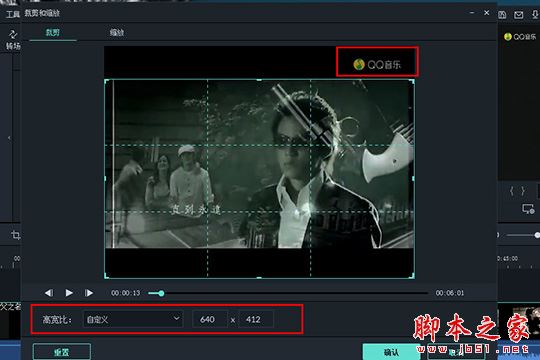Click the crop tool icon in timeline toolbar
The width and height of the screenshot is (540, 360).
pyautogui.click(x=15, y=235)
